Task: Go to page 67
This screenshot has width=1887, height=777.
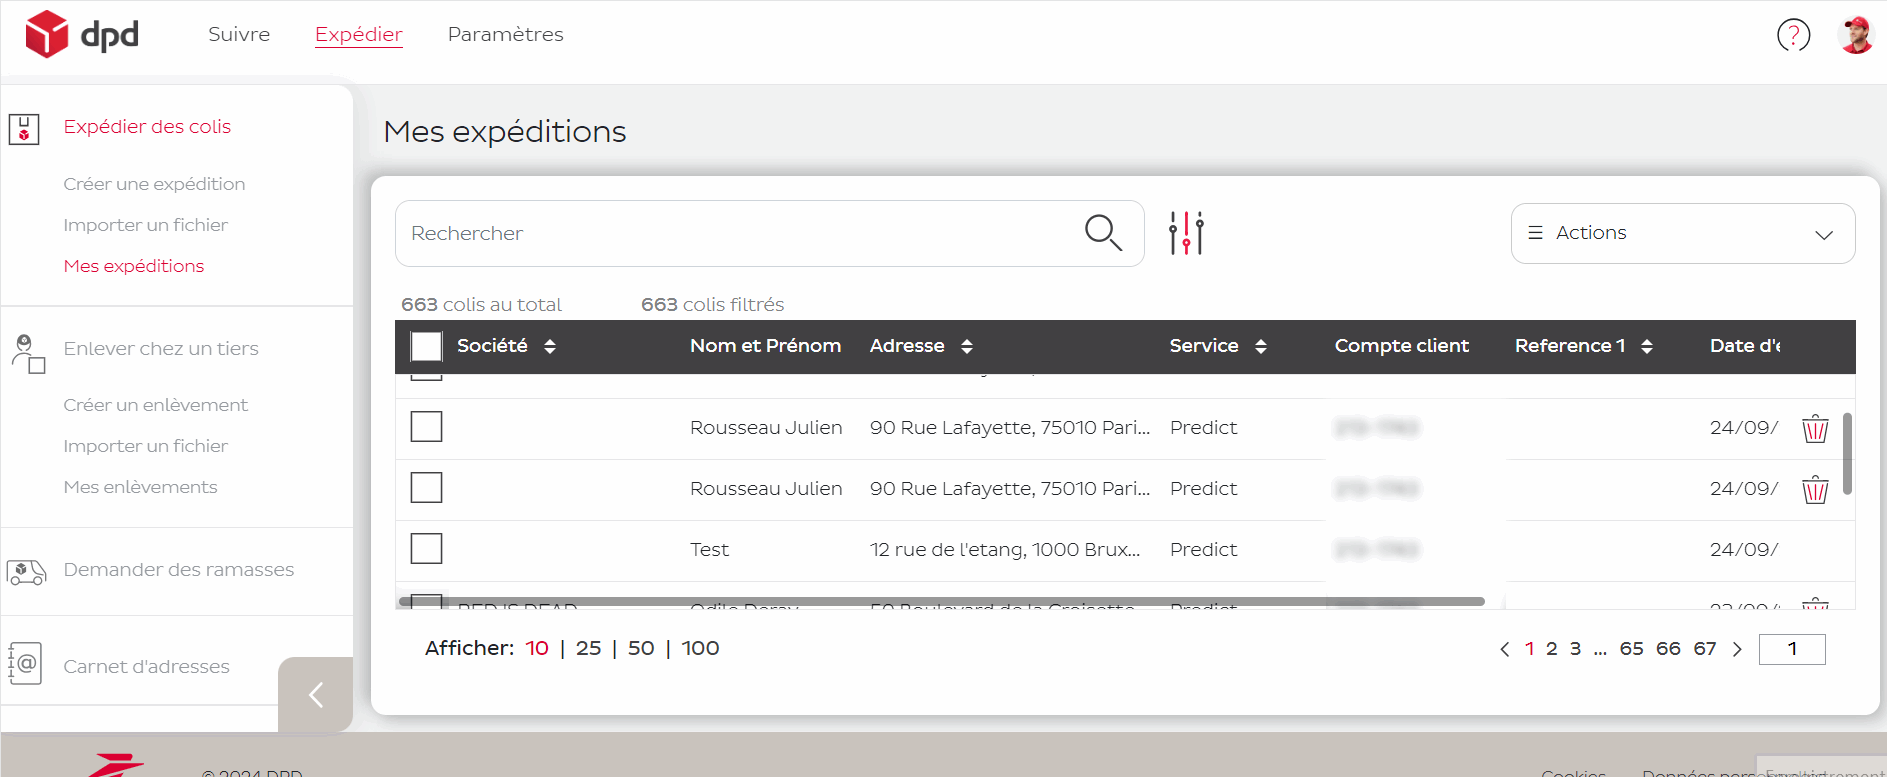Action: pos(1705,649)
